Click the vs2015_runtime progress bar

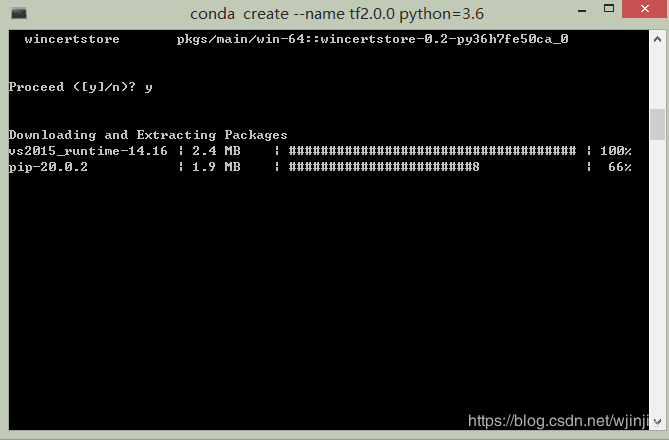[432, 151]
